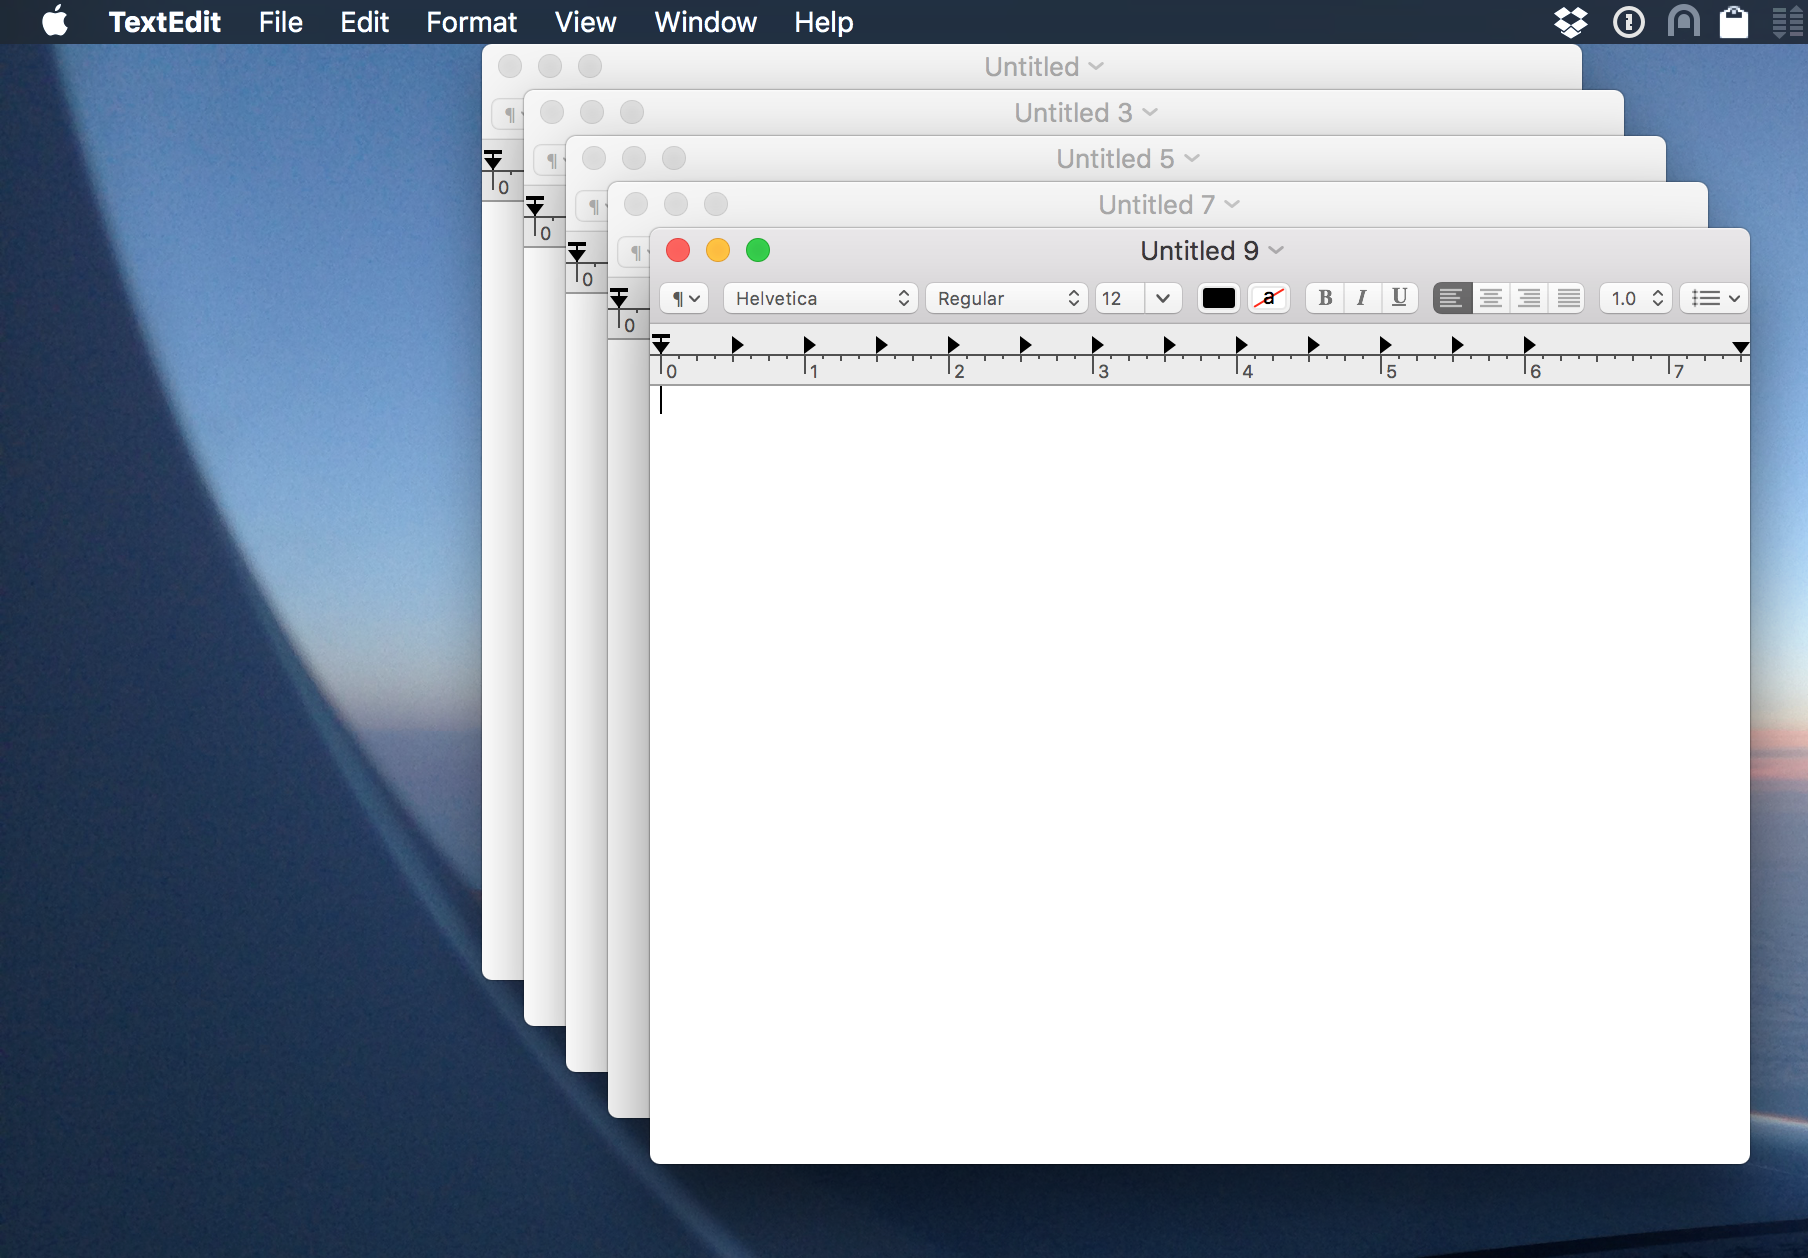The image size is (1808, 1258).
Task: Toggle bold formatting
Action: [x=1325, y=298]
